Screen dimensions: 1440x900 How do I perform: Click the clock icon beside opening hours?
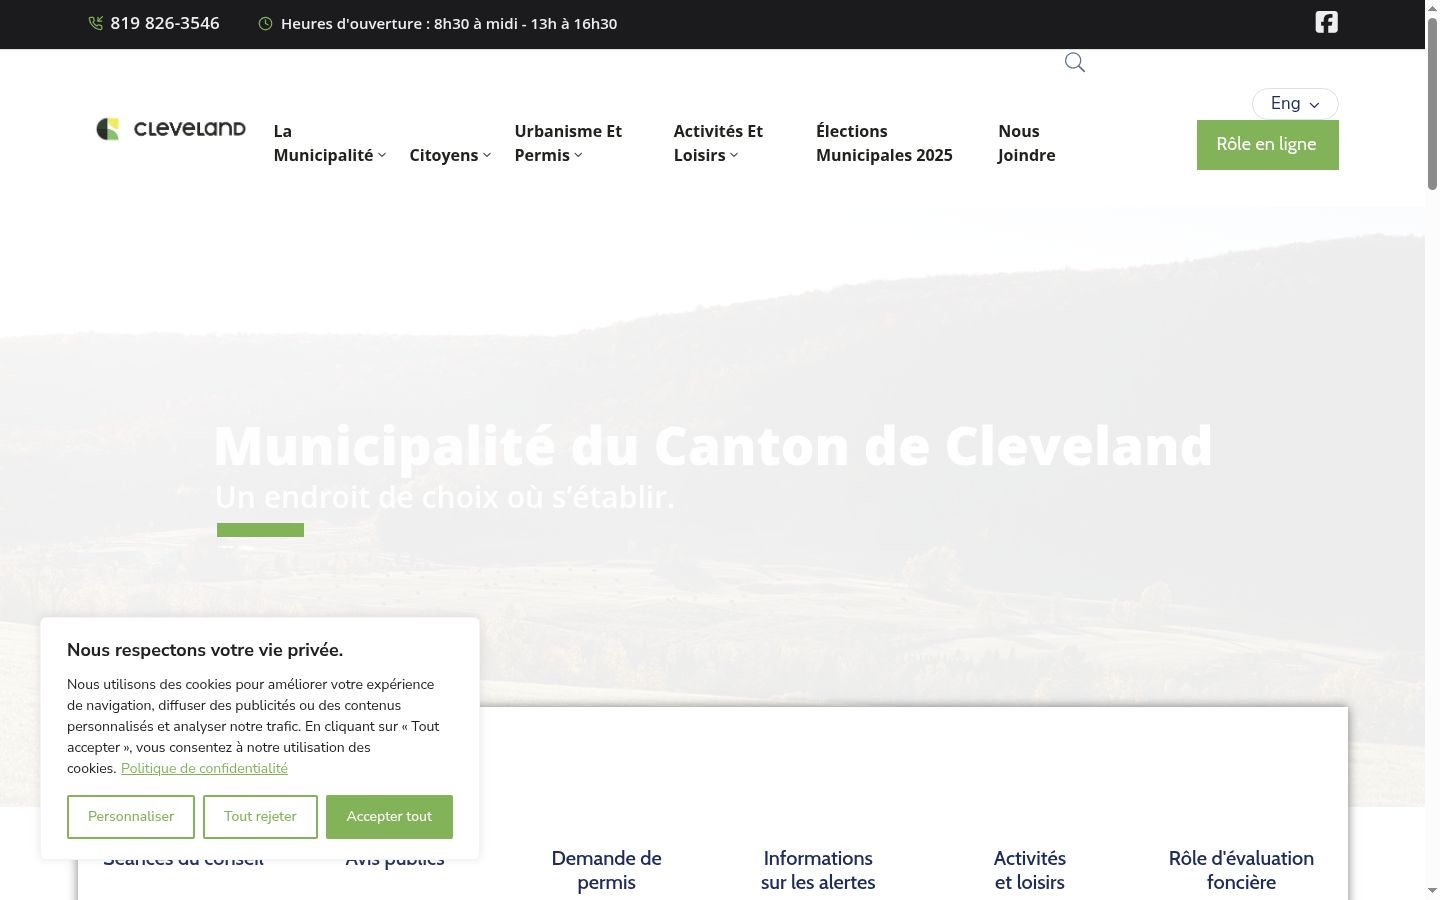[x=265, y=23]
